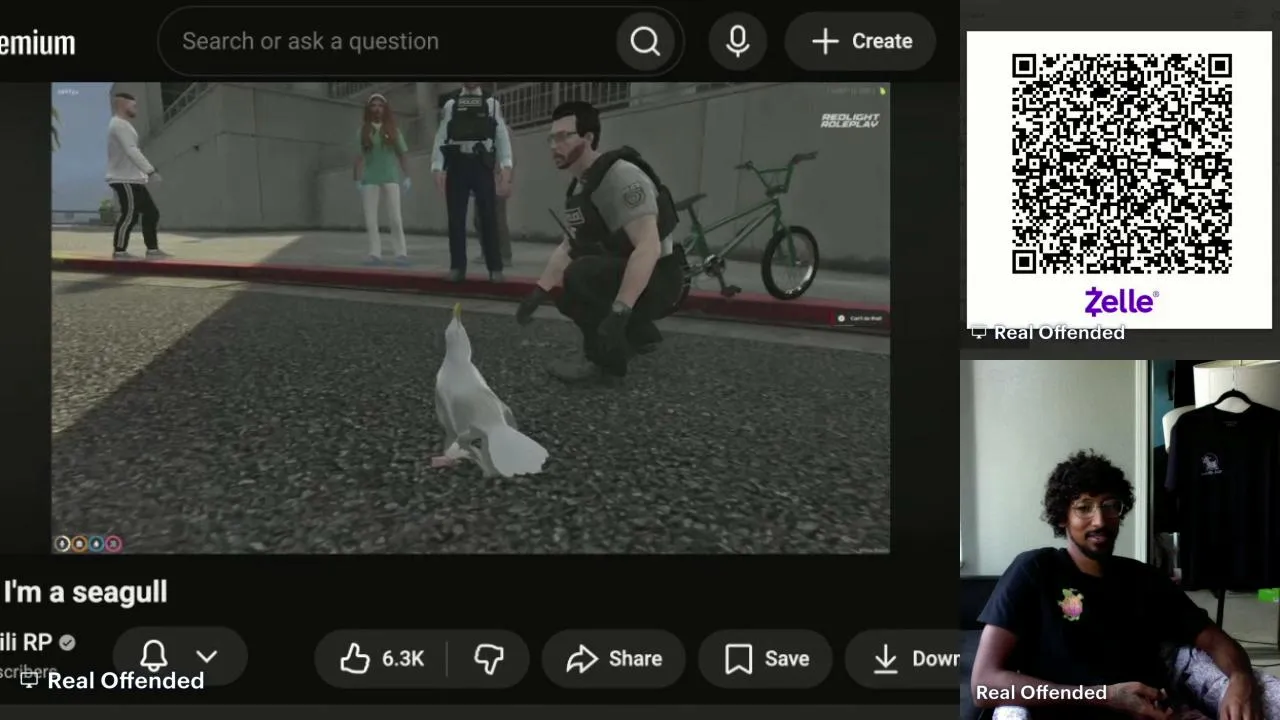This screenshot has height=720, width=1280.
Task: Download the video using the Download button
Action: tap(903, 658)
